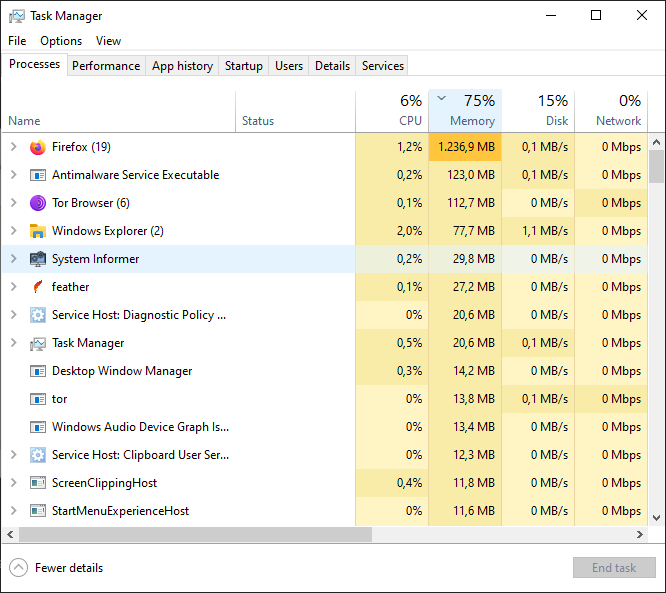The height and width of the screenshot is (593, 666).
Task: Expand the Antimalware Service Executable row
Action: [x=14, y=175]
